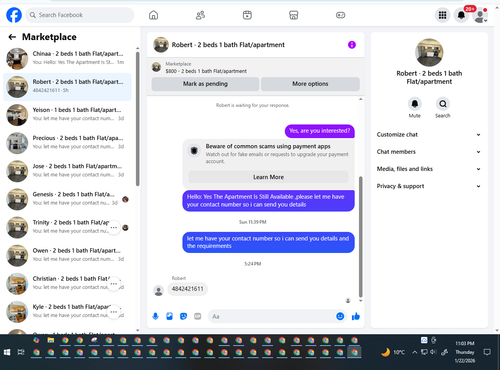Open Windows Start button
Screen dimensions: 500x370
pos(7,352)
